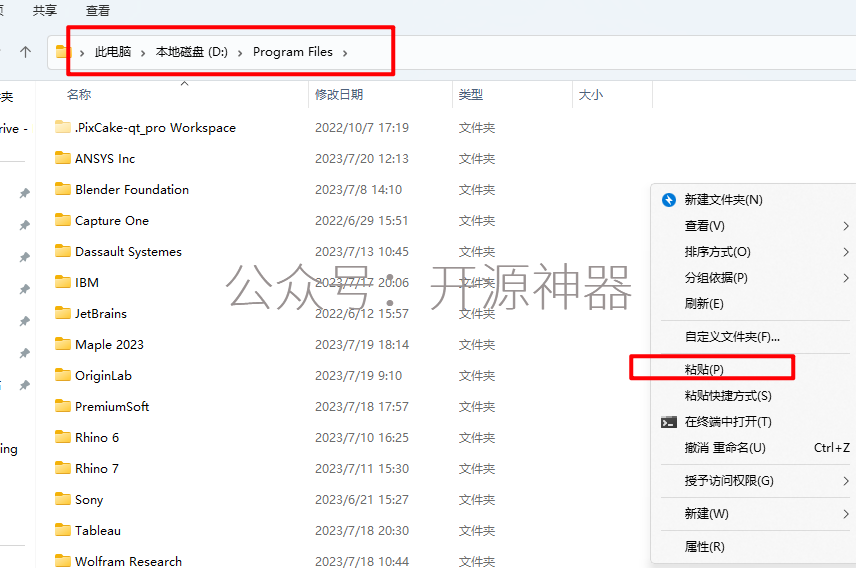Click the Maple 2023 folder icon

coord(63,345)
